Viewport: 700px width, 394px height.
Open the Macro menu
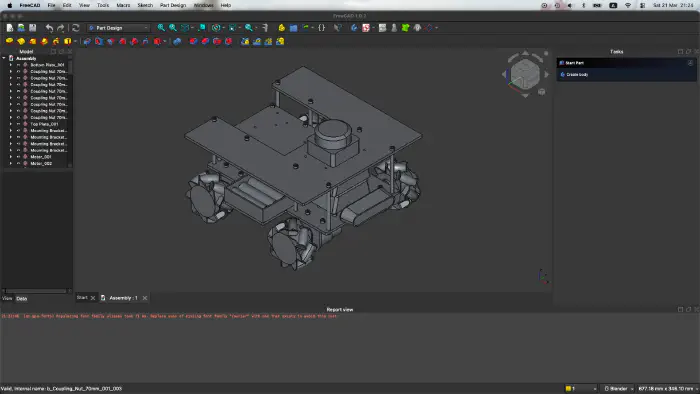[x=123, y=5]
